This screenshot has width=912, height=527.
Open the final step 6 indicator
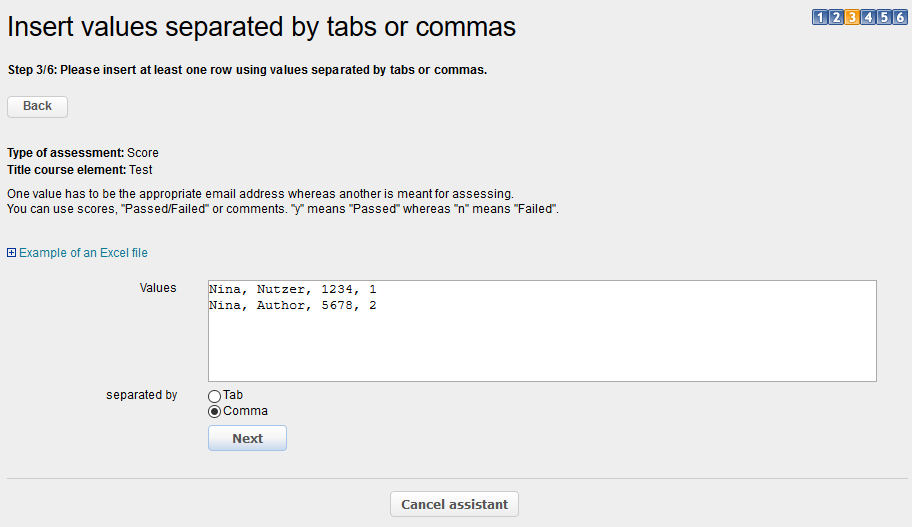[x=900, y=17]
